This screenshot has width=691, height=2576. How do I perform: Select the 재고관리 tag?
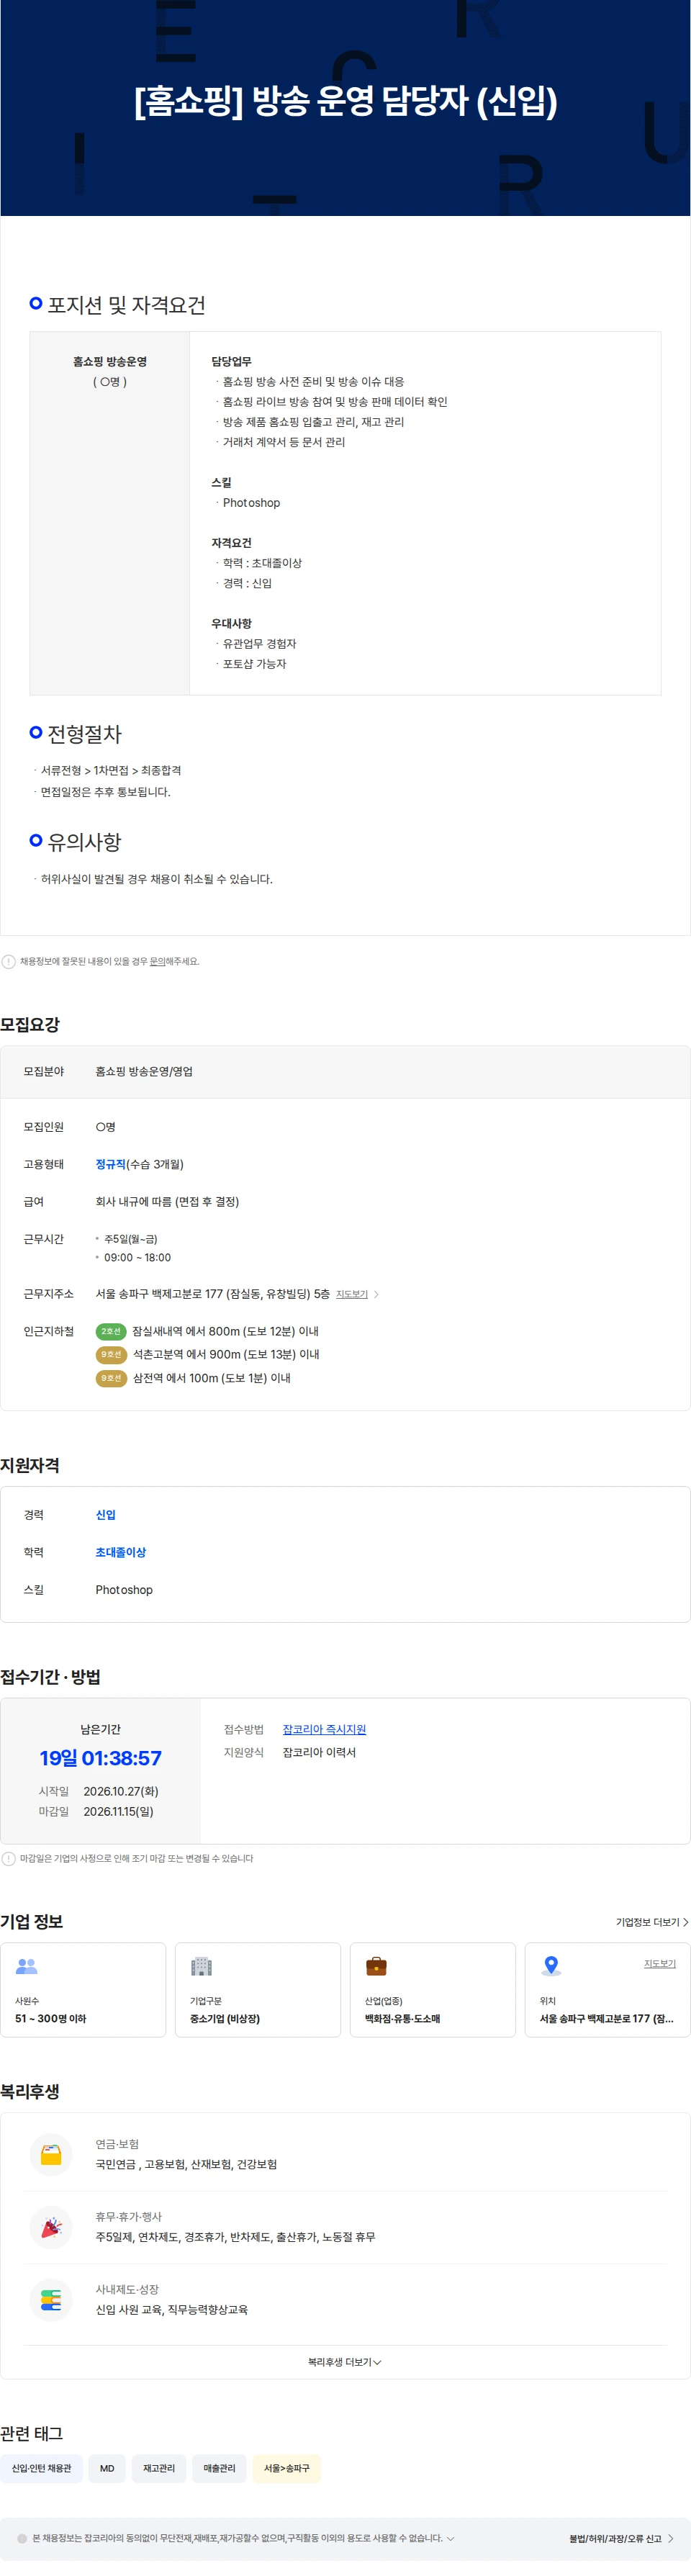(159, 2468)
